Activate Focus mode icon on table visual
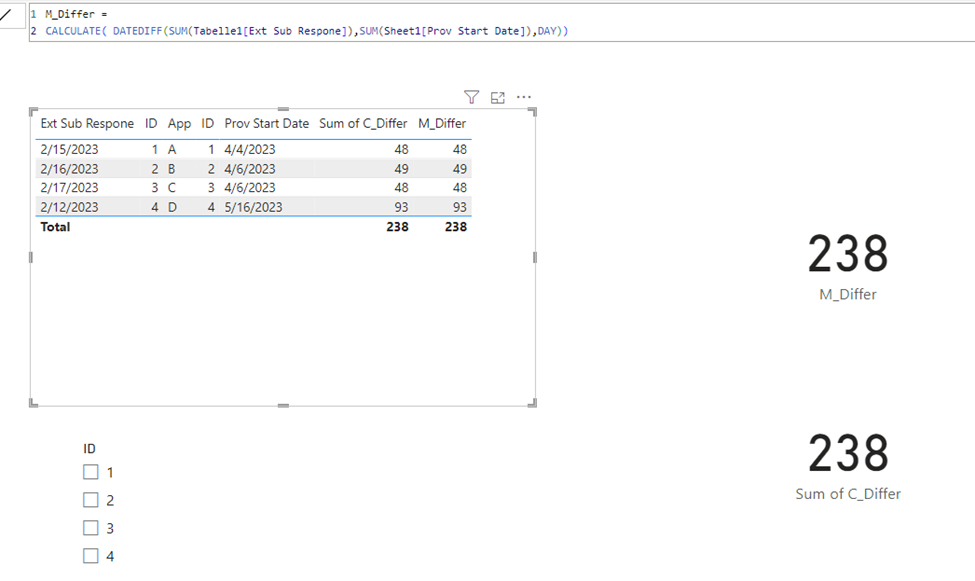 pyautogui.click(x=497, y=98)
